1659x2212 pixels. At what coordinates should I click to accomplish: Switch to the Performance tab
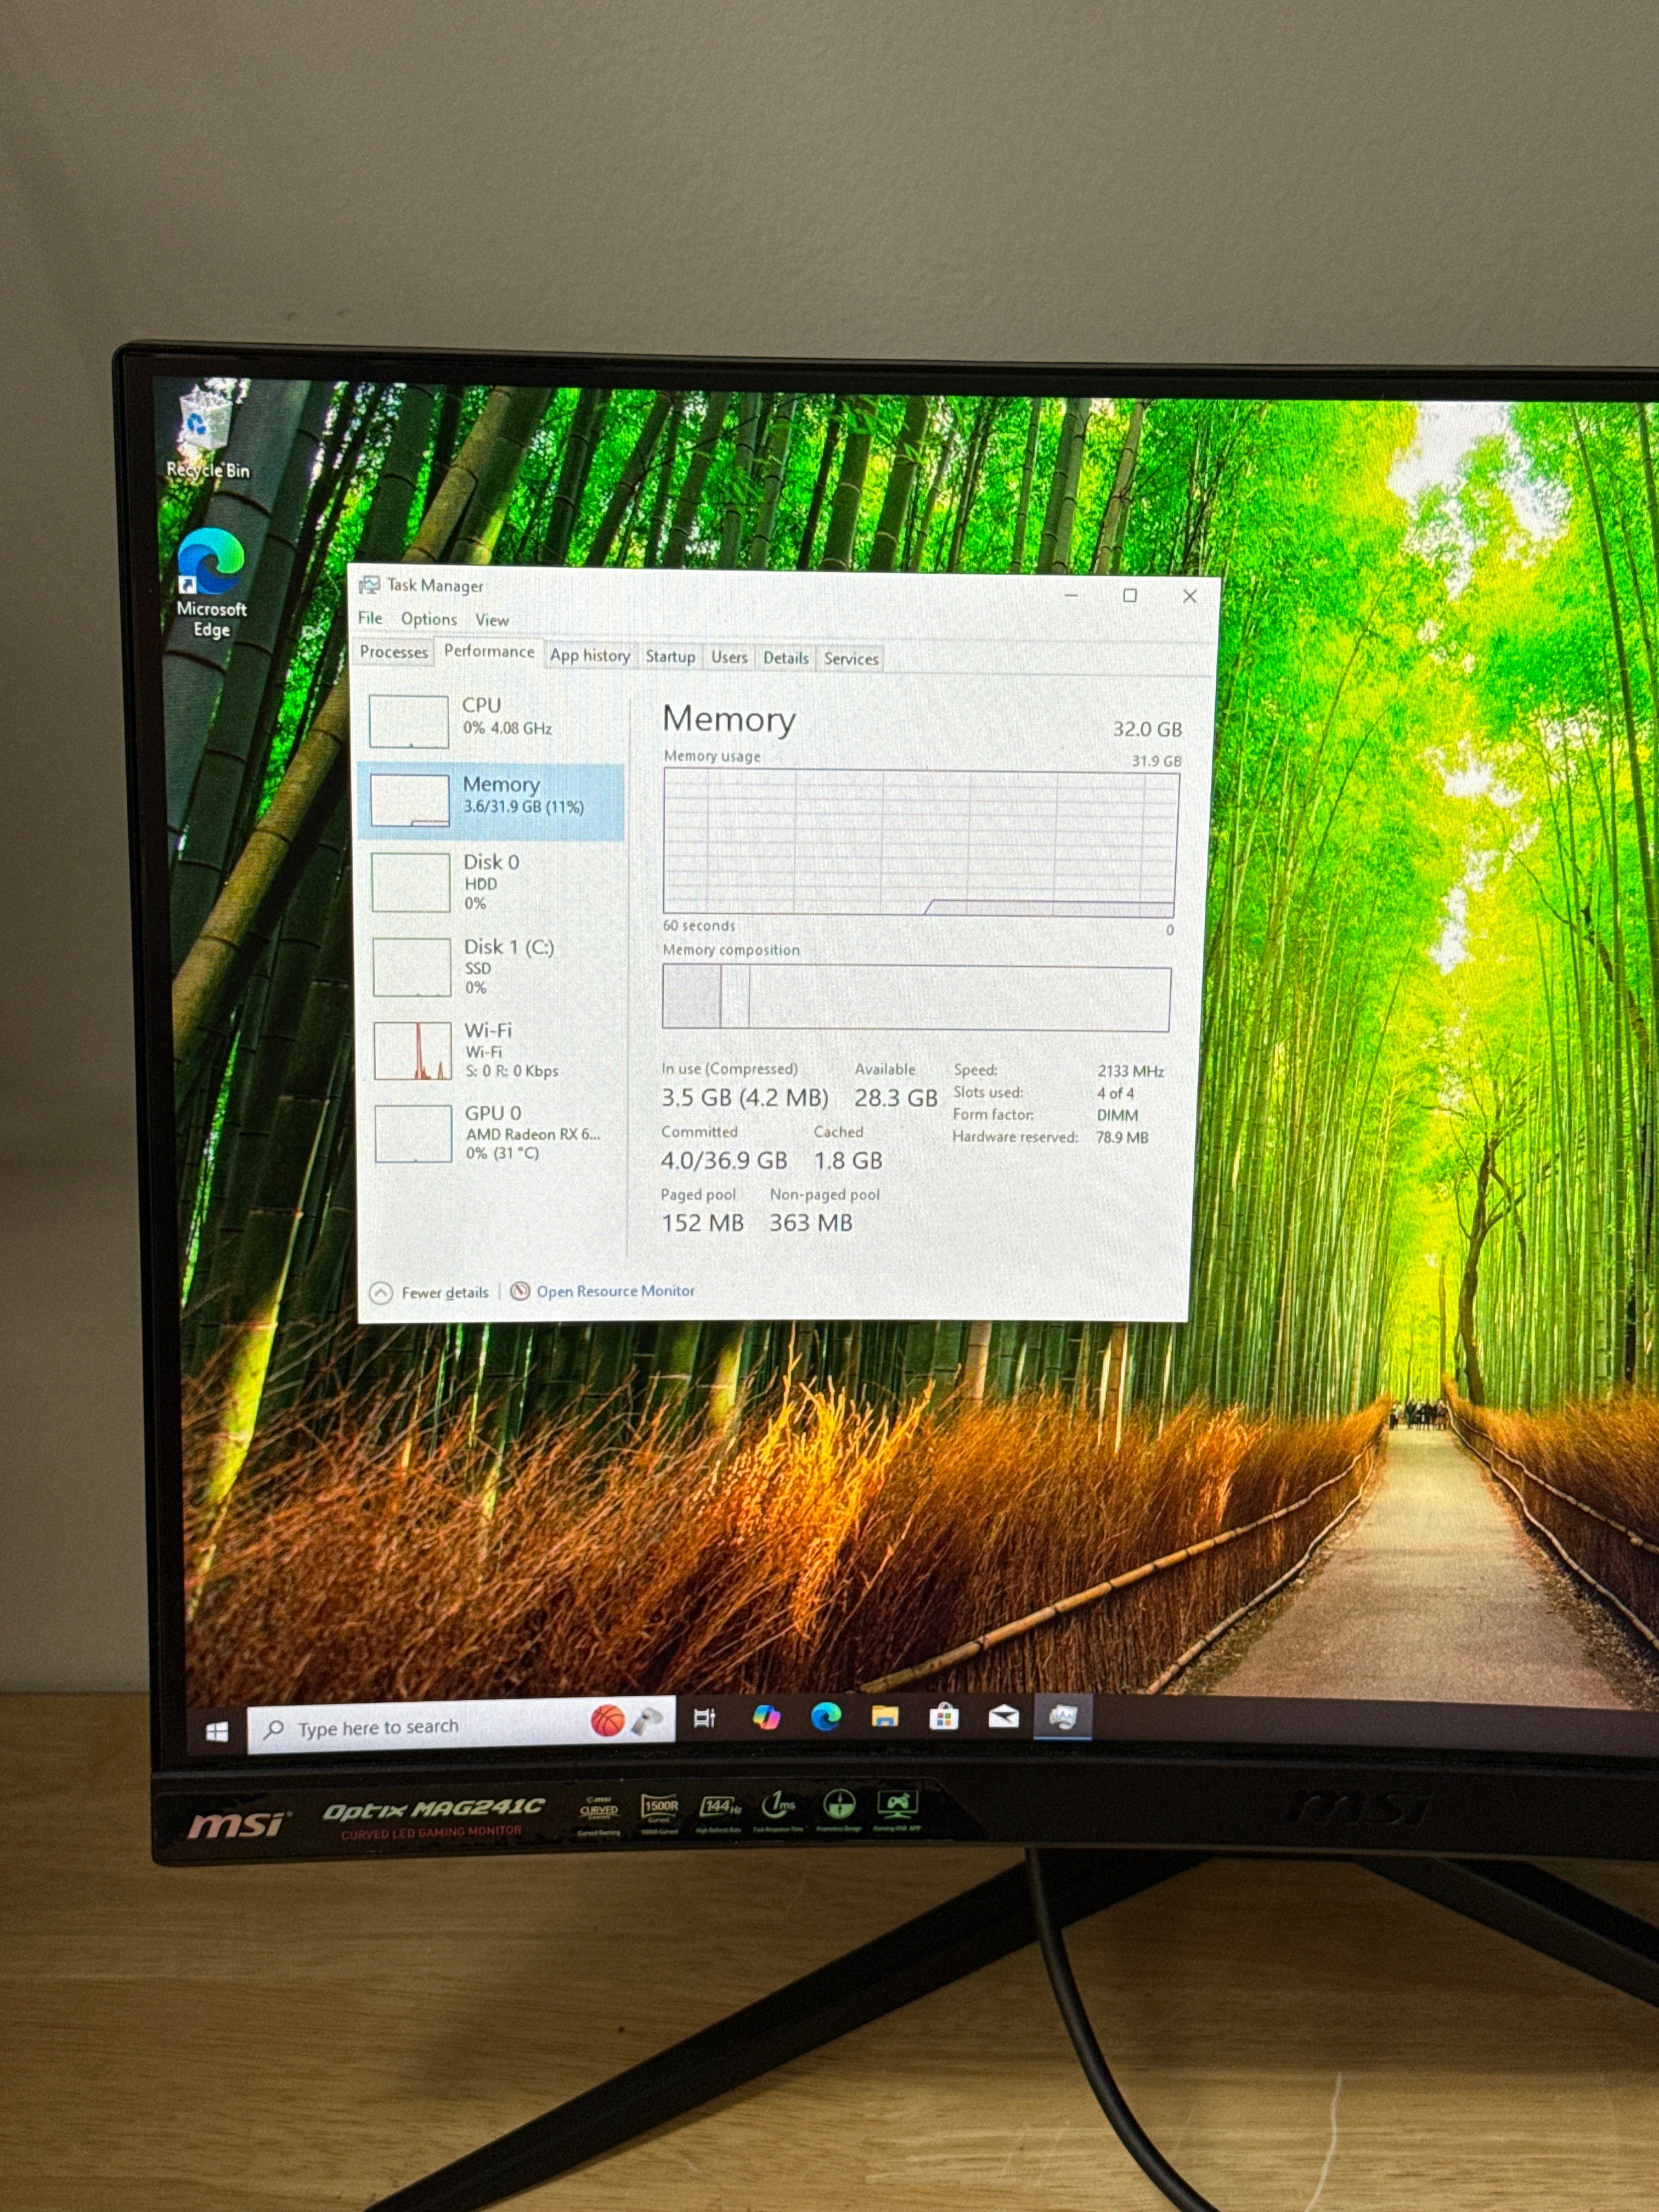click(489, 651)
